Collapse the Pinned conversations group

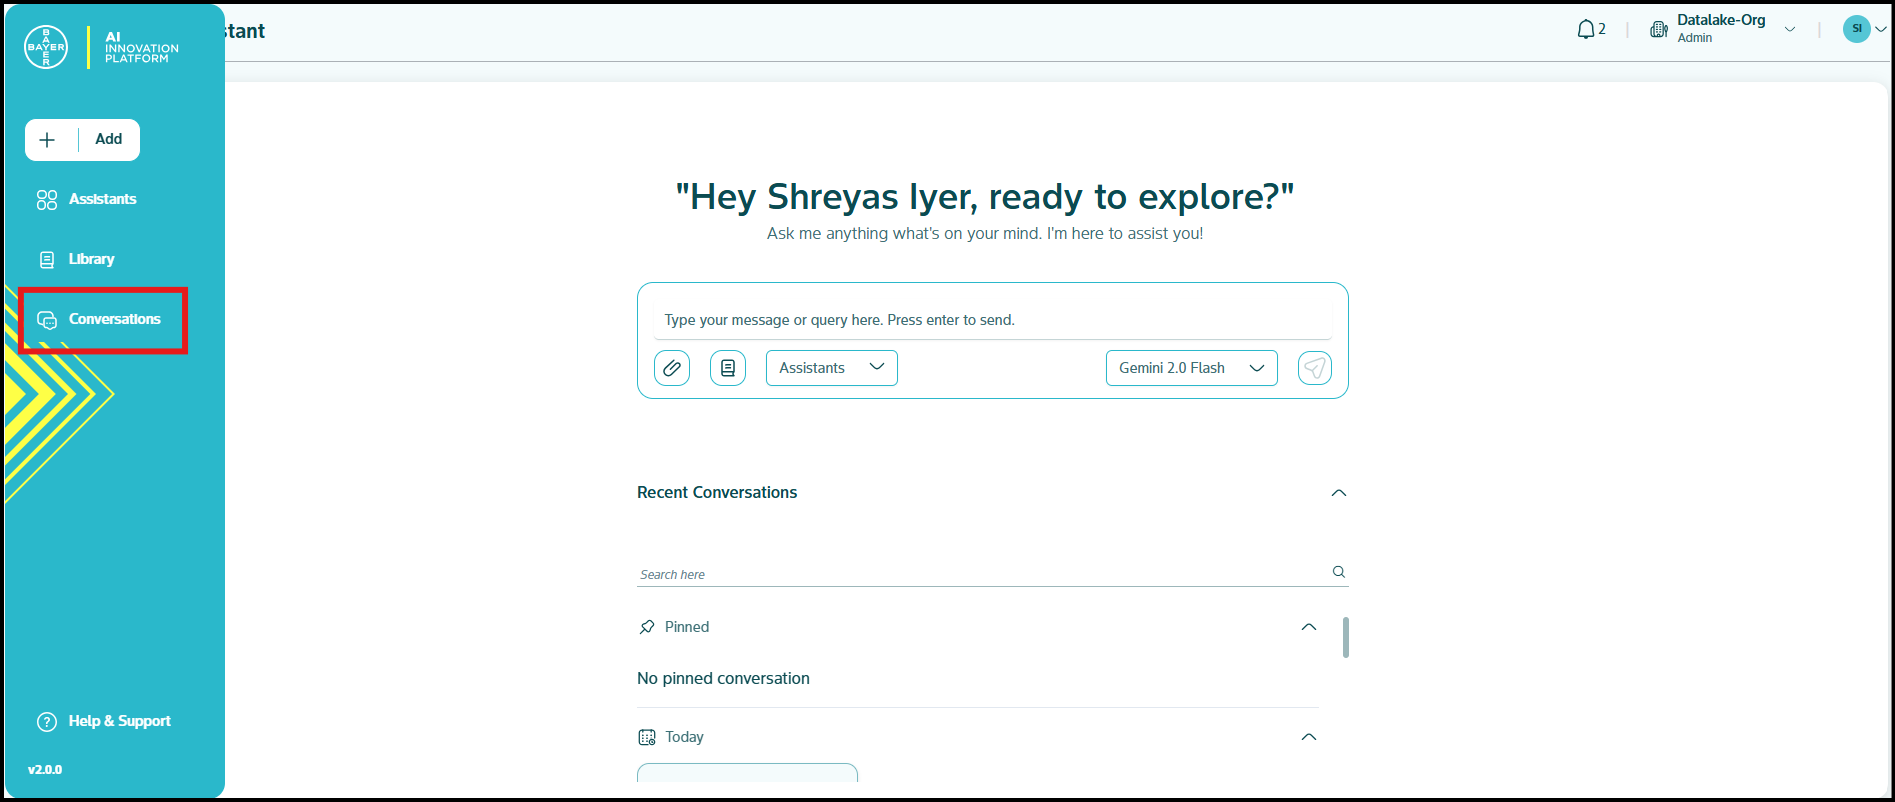point(1308,627)
